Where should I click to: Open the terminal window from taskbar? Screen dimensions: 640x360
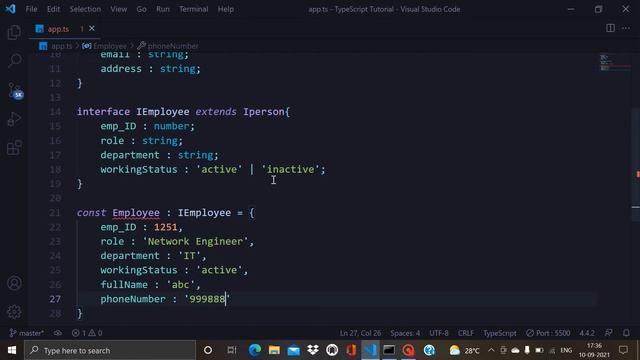389,350
